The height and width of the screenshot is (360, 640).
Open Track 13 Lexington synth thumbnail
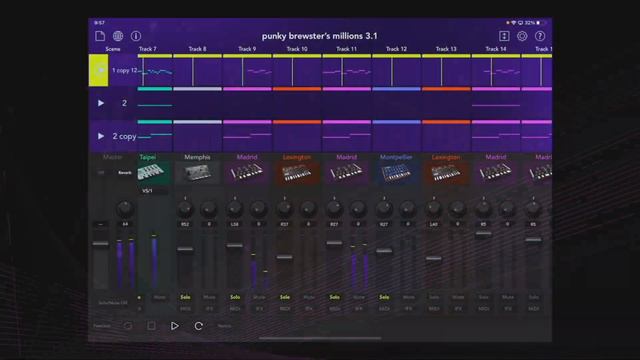(x=446, y=173)
